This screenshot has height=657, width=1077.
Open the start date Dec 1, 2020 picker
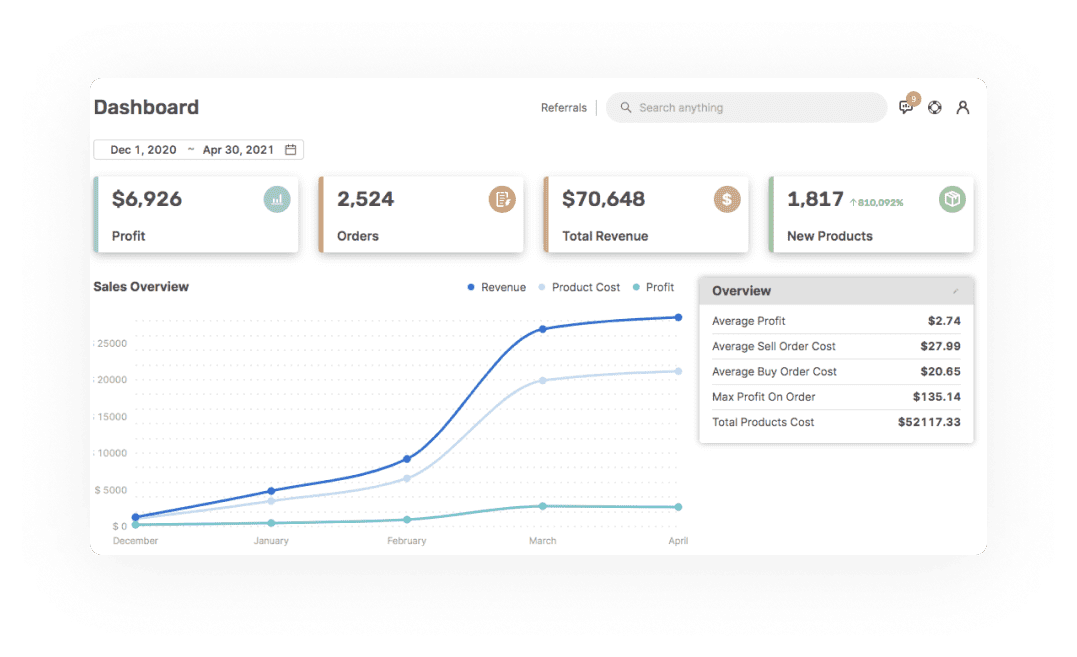(143, 150)
